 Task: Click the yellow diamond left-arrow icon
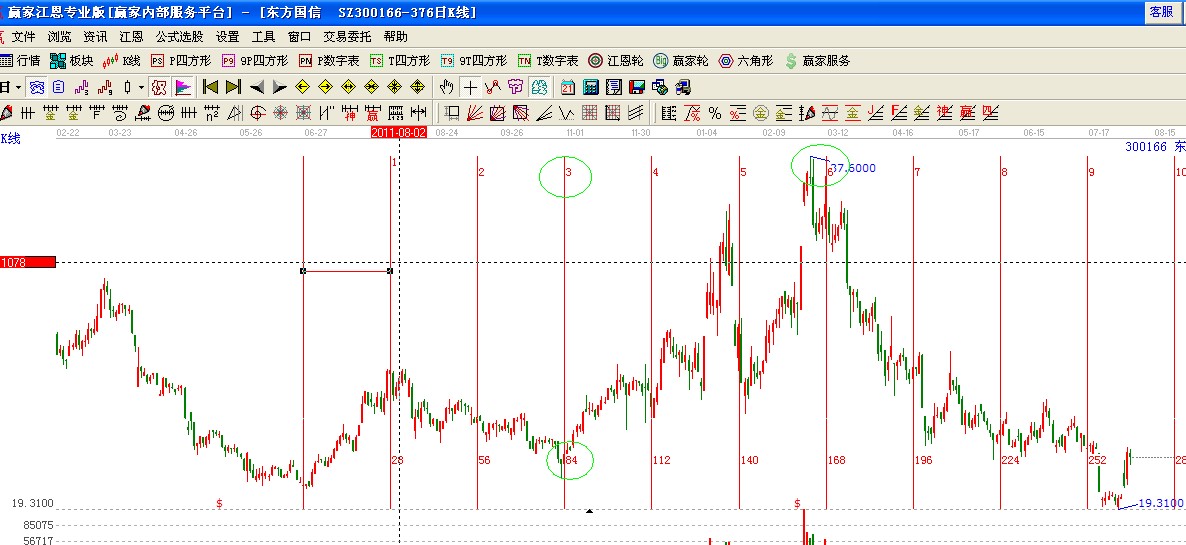click(301, 87)
